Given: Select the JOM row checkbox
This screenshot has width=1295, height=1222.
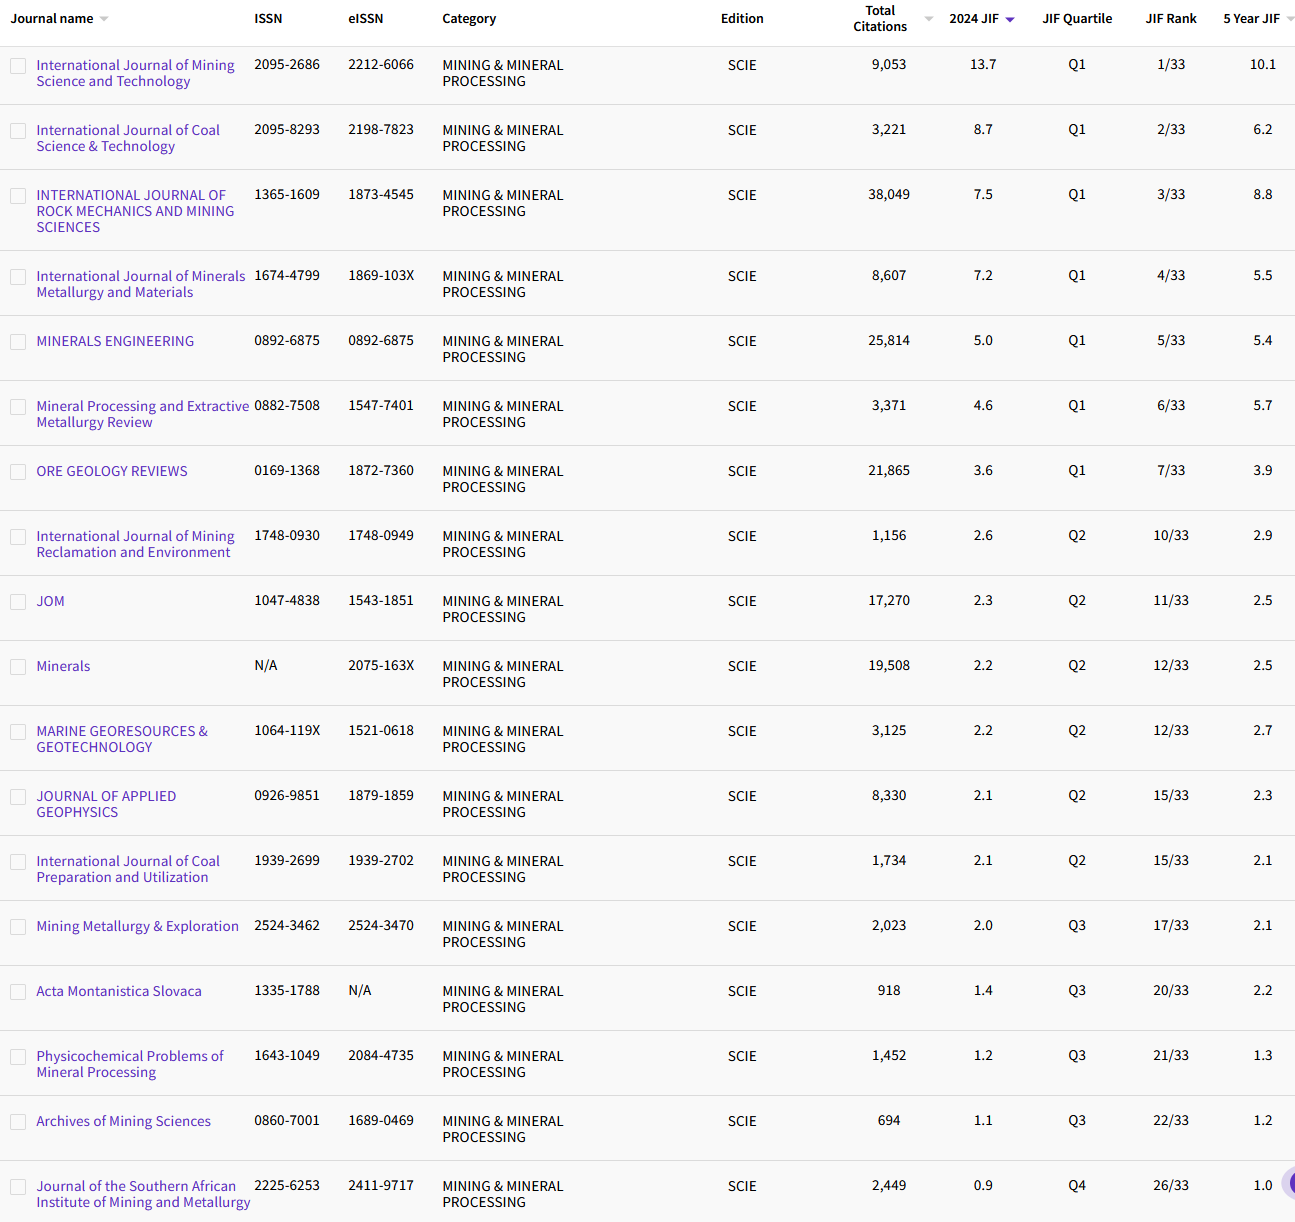Looking at the screenshot, I should click(18, 602).
